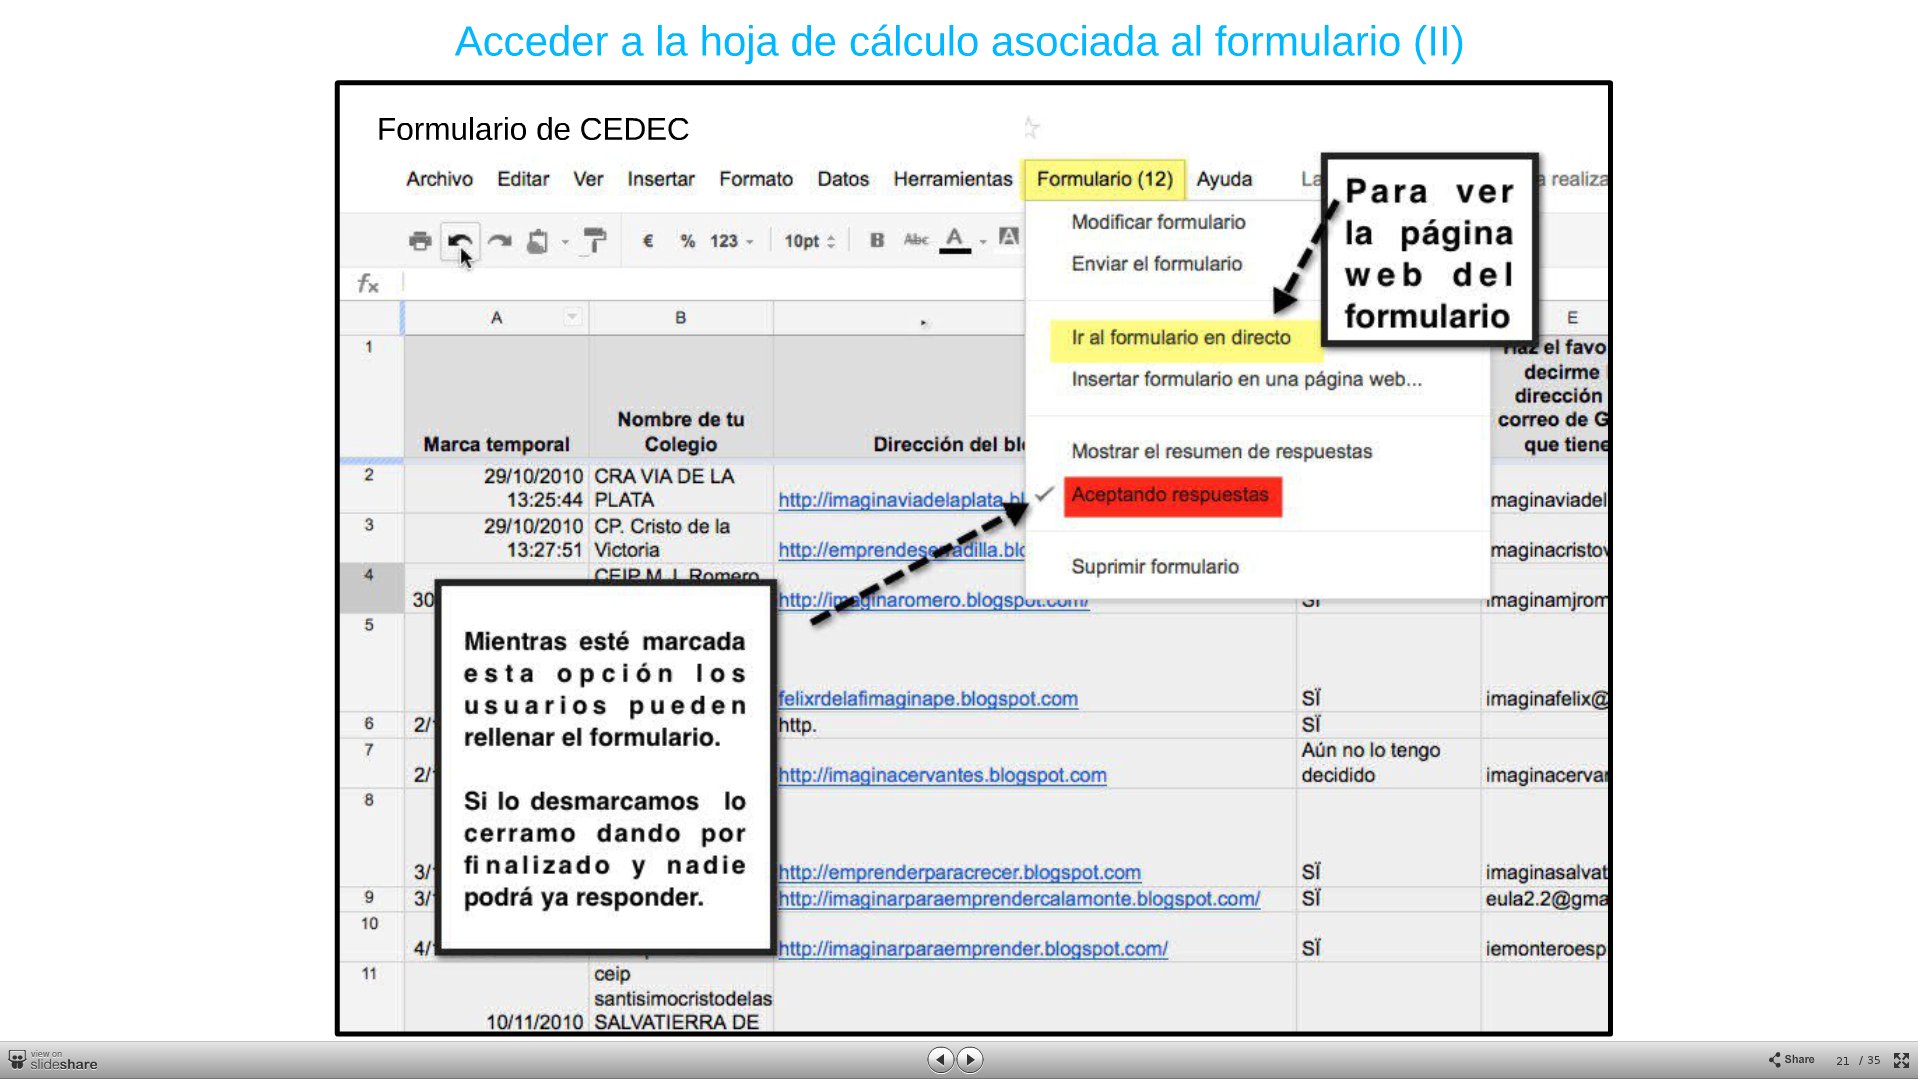The image size is (1920, 1080).
Task: Click the 10pt font size stepper
Action: tap(809, 241)
